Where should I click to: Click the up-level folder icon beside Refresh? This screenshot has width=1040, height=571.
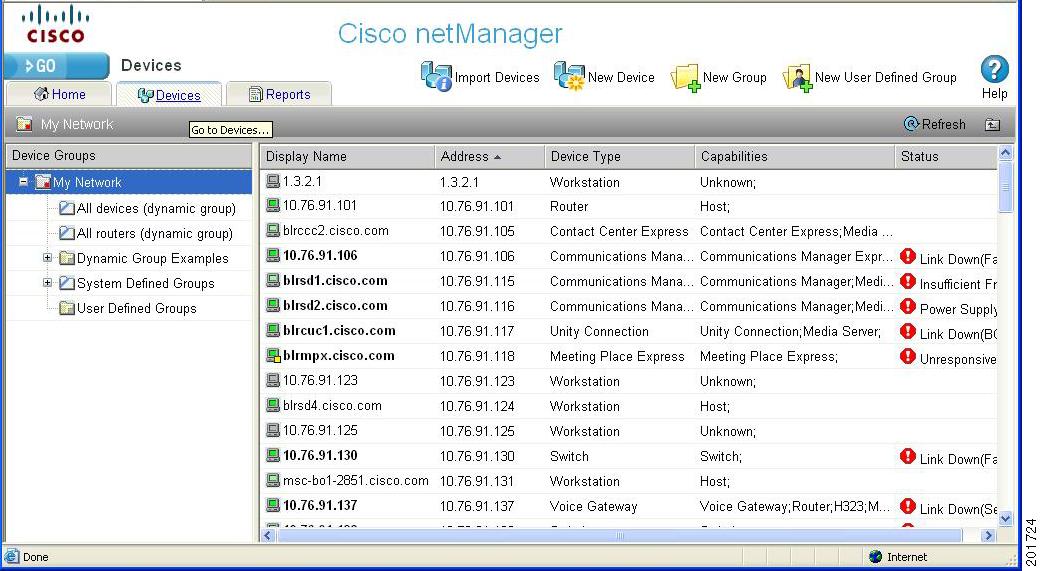[x=992, y=124]
